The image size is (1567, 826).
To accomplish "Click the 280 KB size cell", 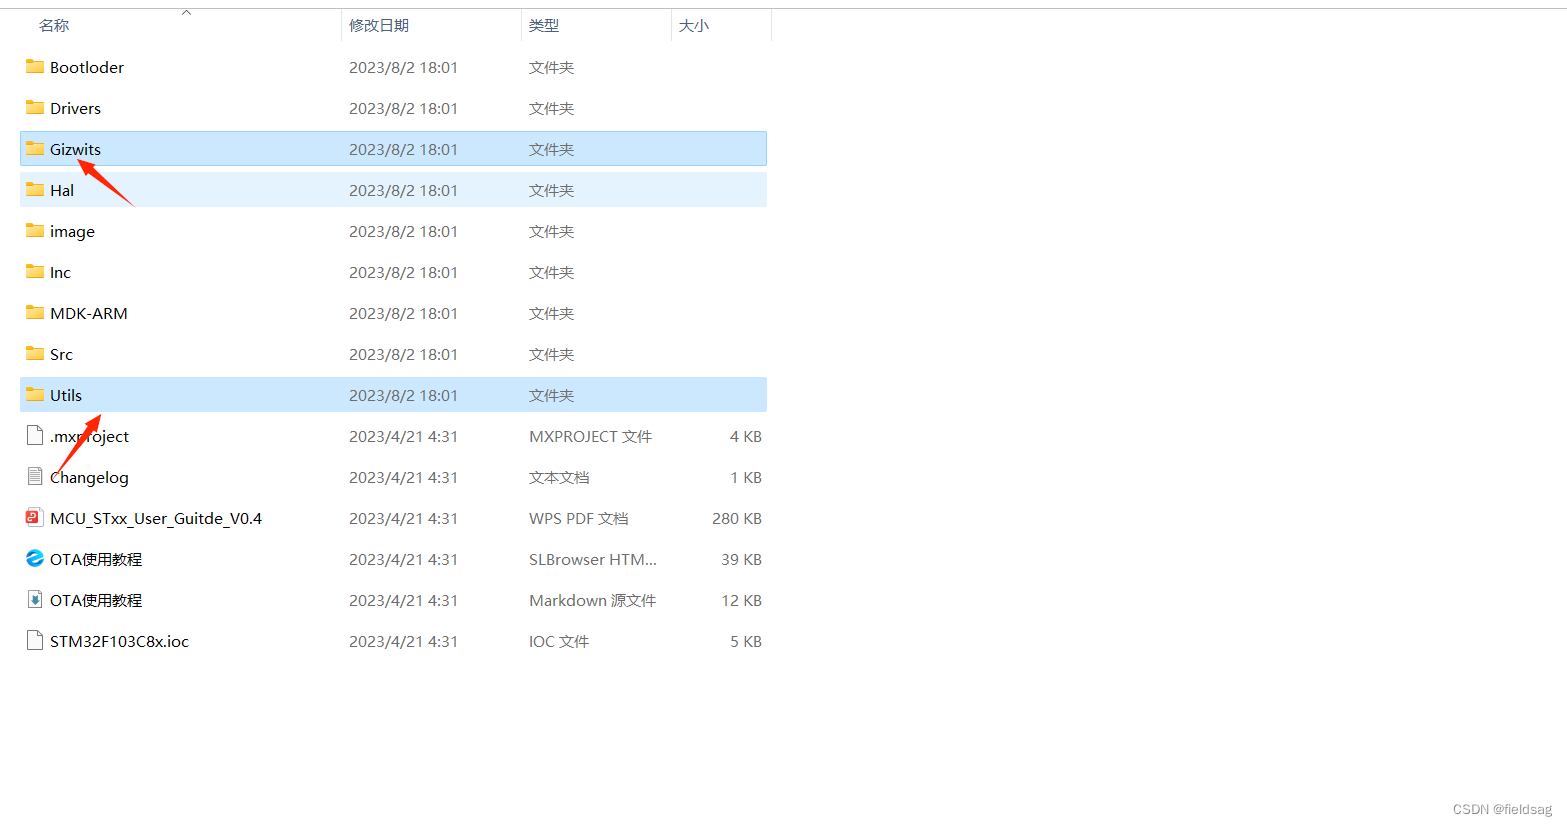I will (737, 518).
